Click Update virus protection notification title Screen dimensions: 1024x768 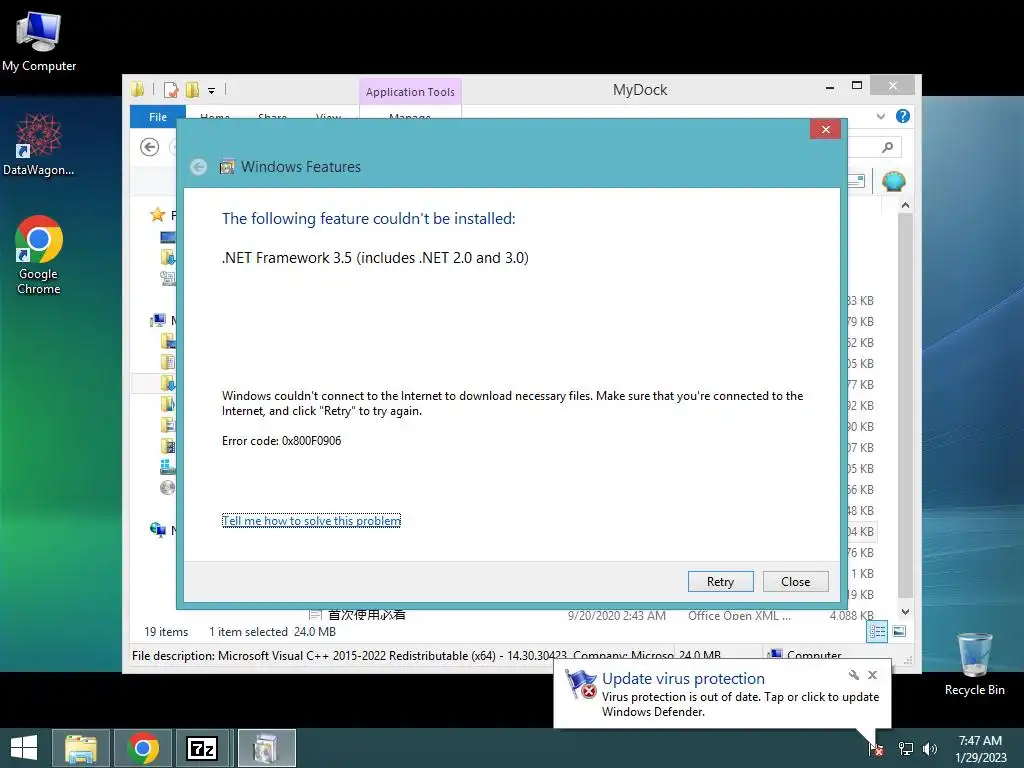click(x=683, y=679)
